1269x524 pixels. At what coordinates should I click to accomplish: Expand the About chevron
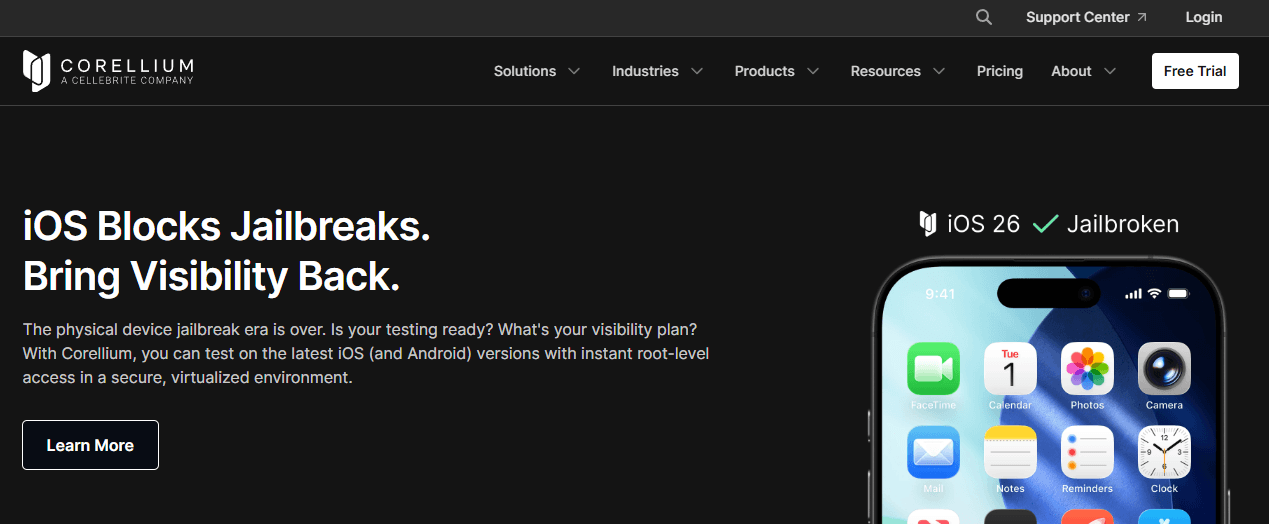click(x=1110, y=71)
